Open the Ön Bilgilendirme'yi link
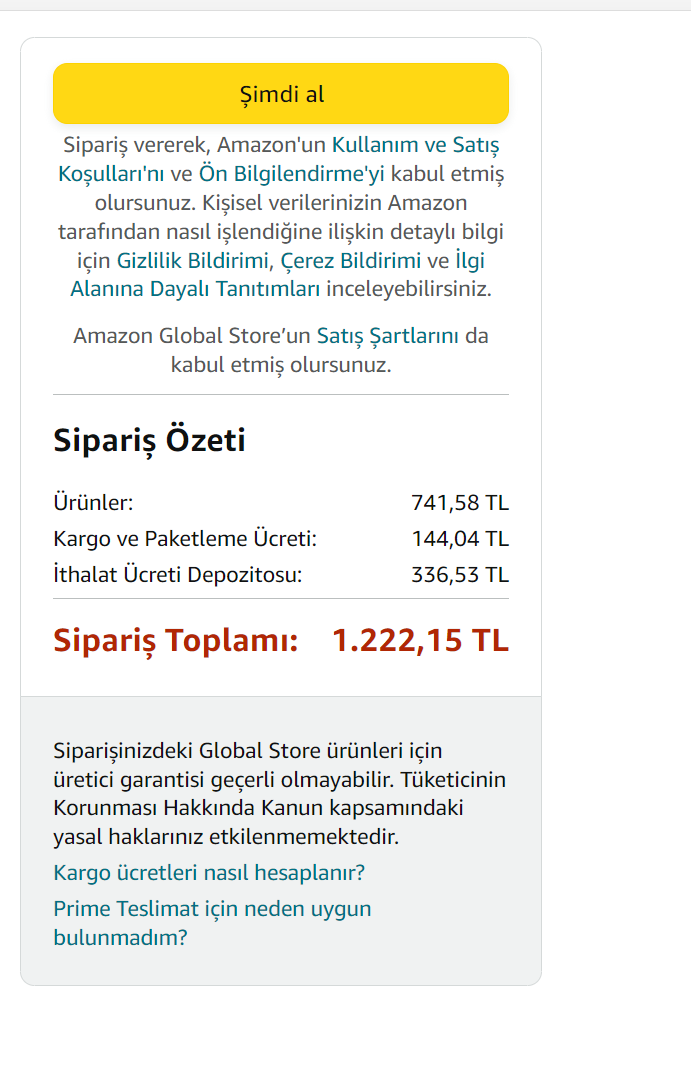 click(x=292, y=174)
